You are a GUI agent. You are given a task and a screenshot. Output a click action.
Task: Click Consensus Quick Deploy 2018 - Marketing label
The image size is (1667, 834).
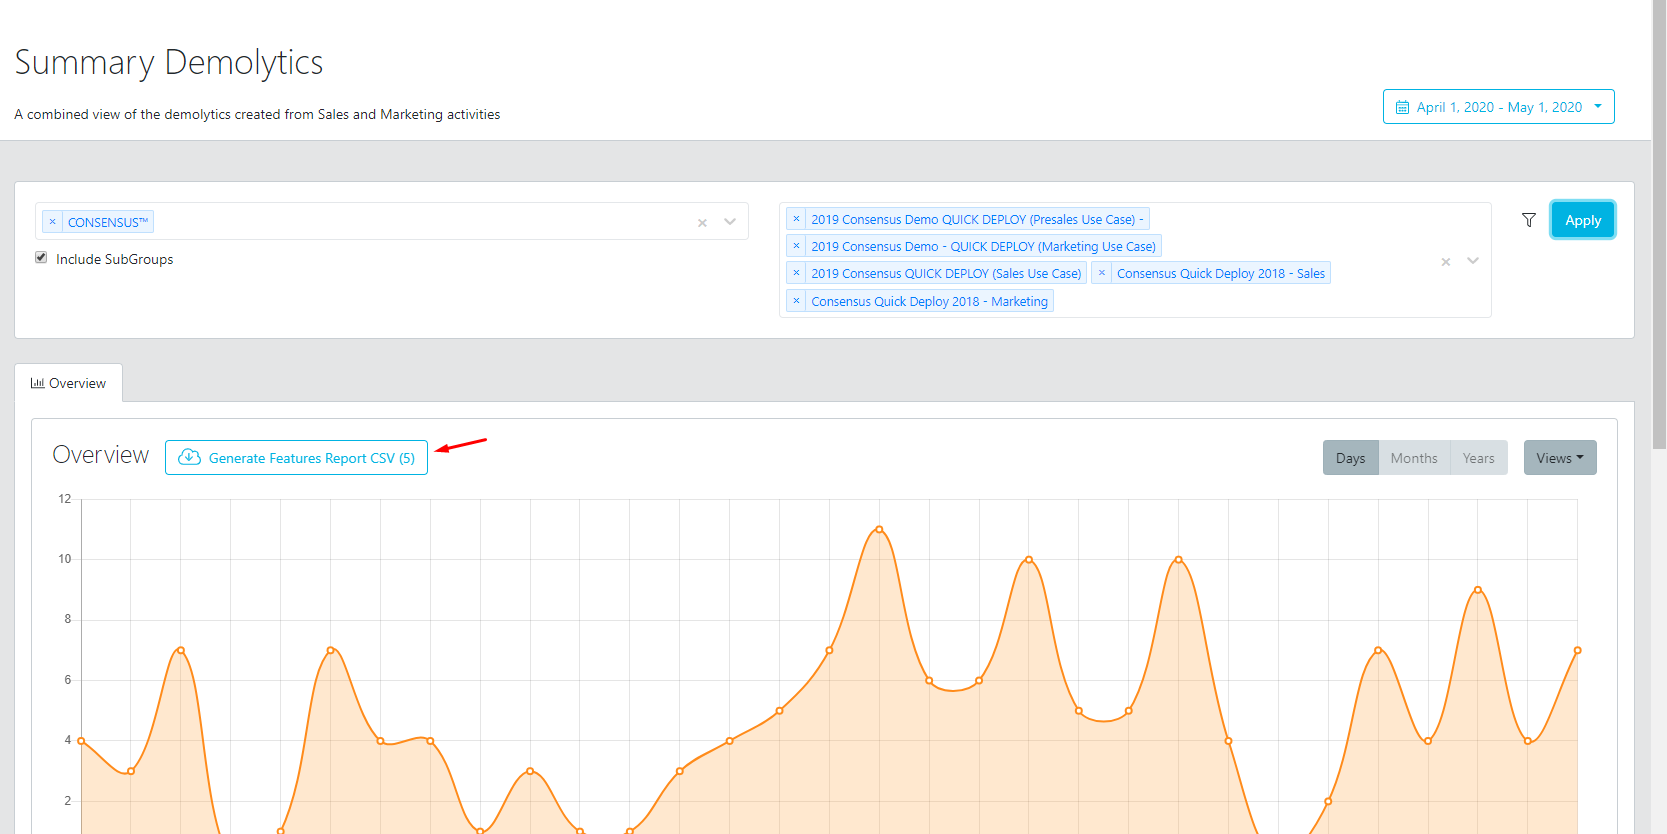pyautogui.click(x=930, y=301)
